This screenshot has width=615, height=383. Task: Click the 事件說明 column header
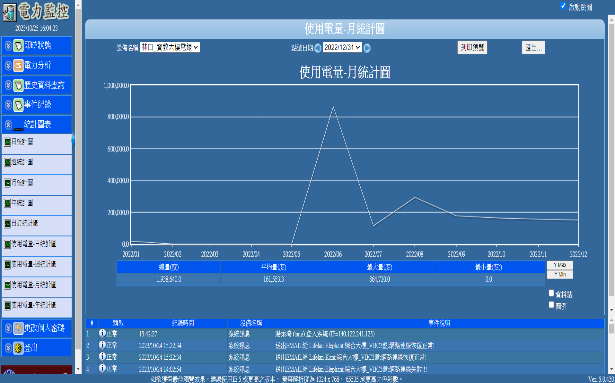[439, 323]
